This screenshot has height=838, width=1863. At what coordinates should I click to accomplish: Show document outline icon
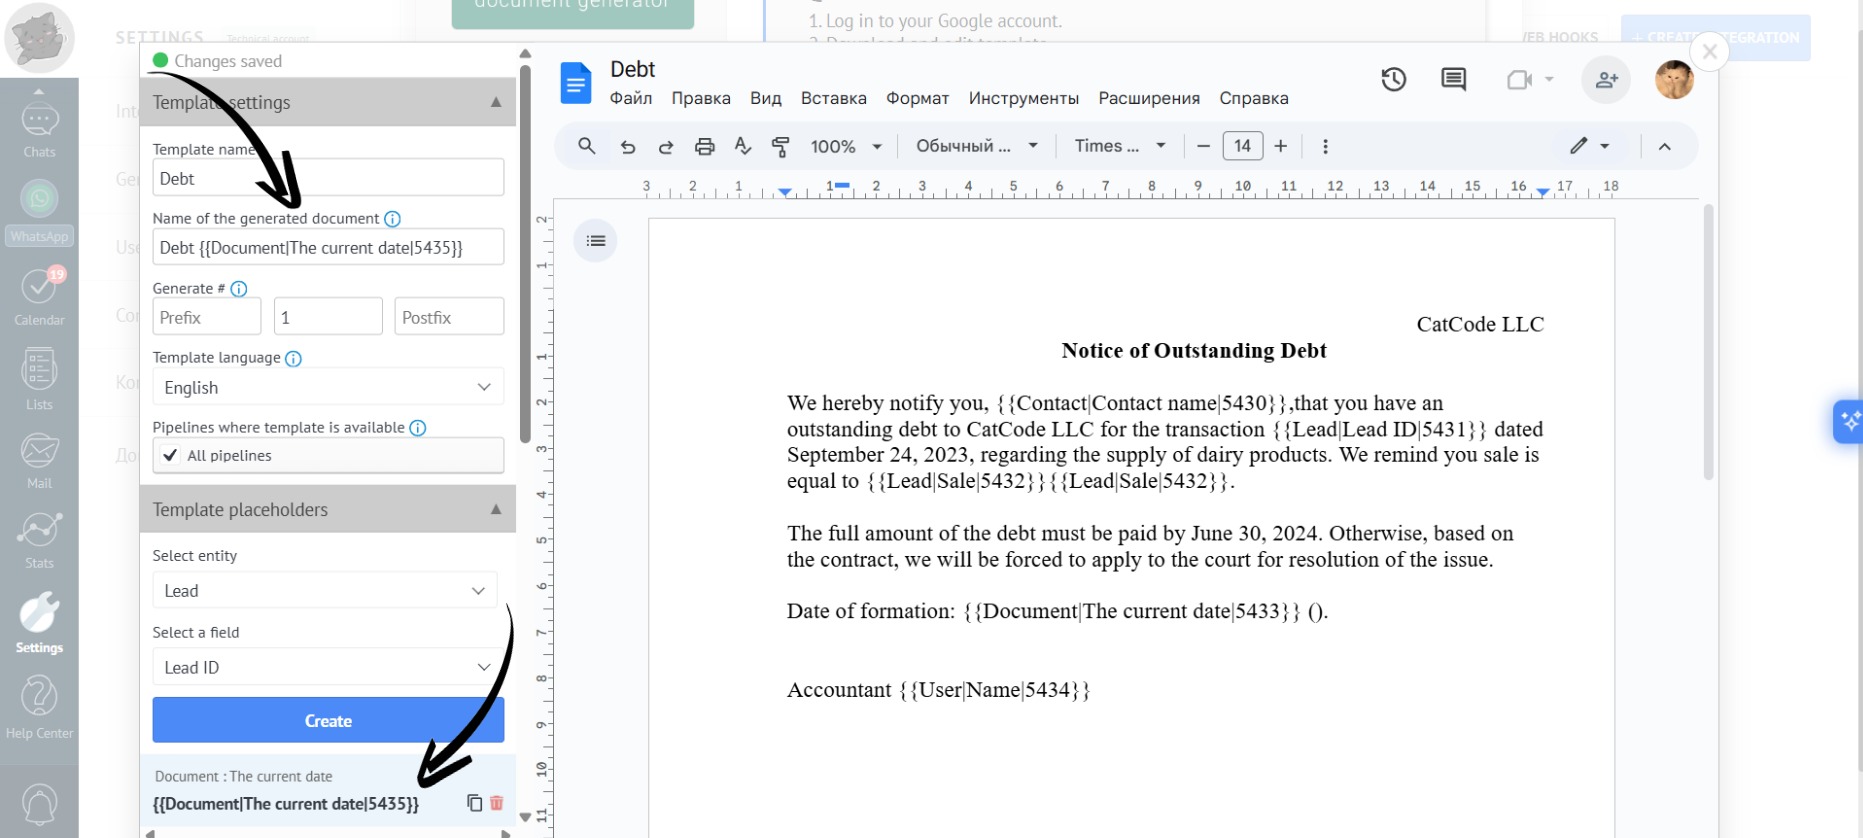[x=596, y=241]
